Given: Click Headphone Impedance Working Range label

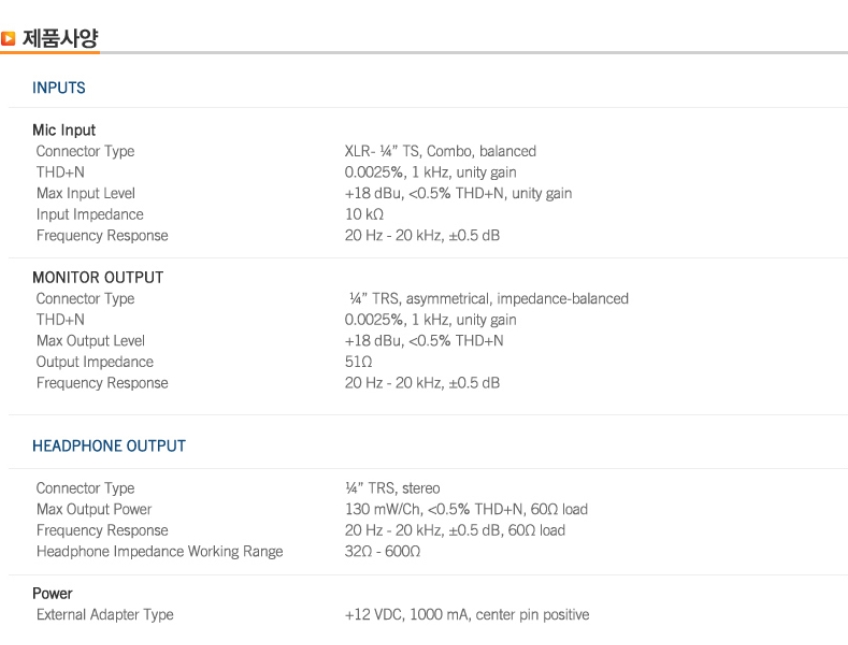Looking at the screenshot, I should click(x=159, y=551).
